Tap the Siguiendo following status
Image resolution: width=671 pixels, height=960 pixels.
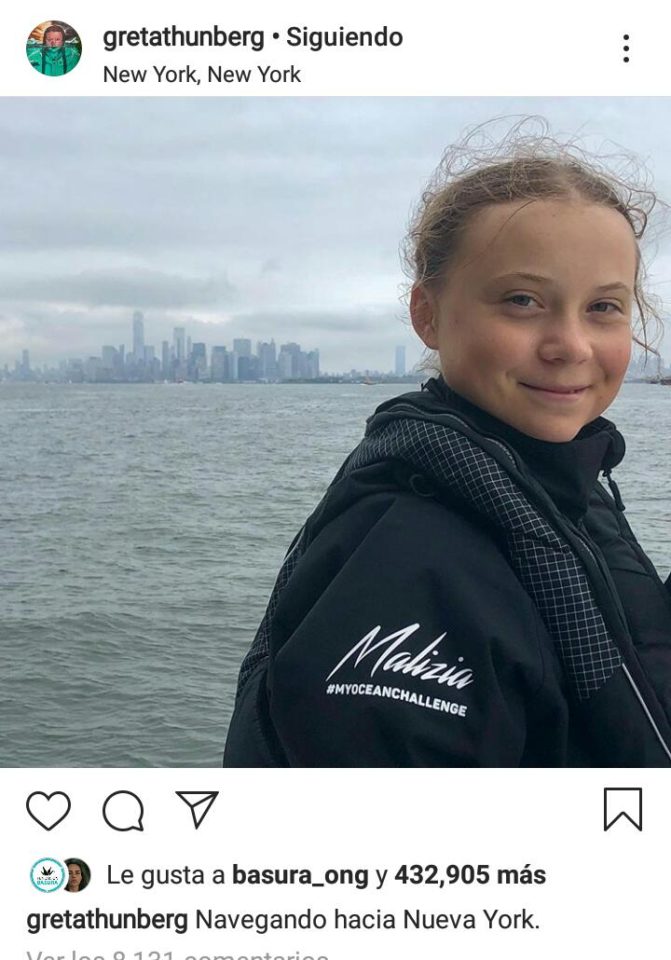coord(345,37)
